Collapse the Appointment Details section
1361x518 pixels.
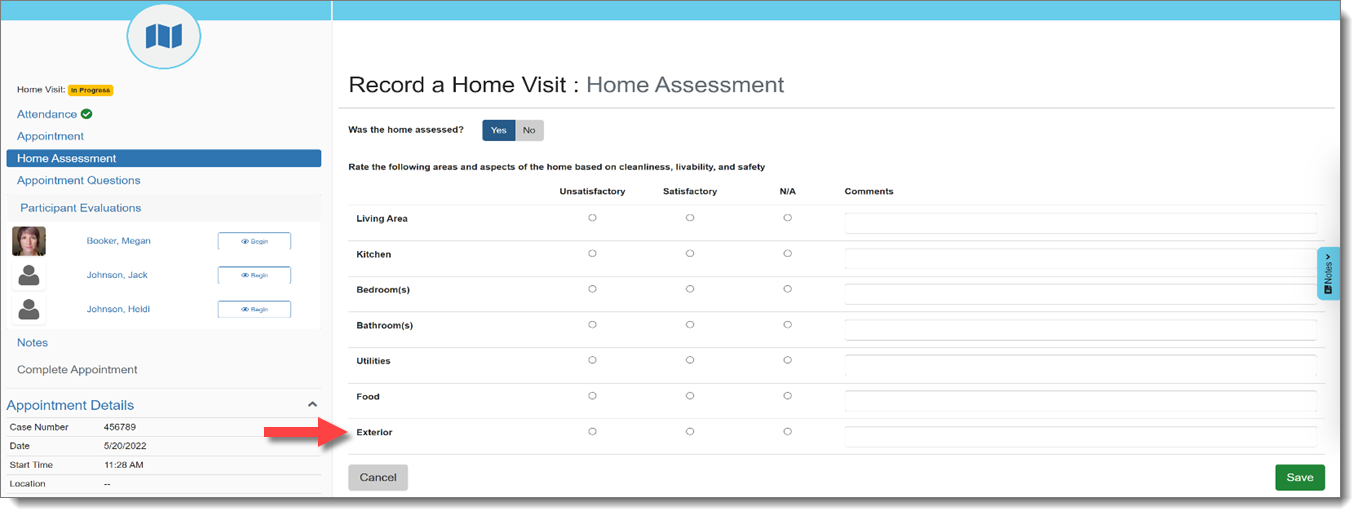(312, 405)
